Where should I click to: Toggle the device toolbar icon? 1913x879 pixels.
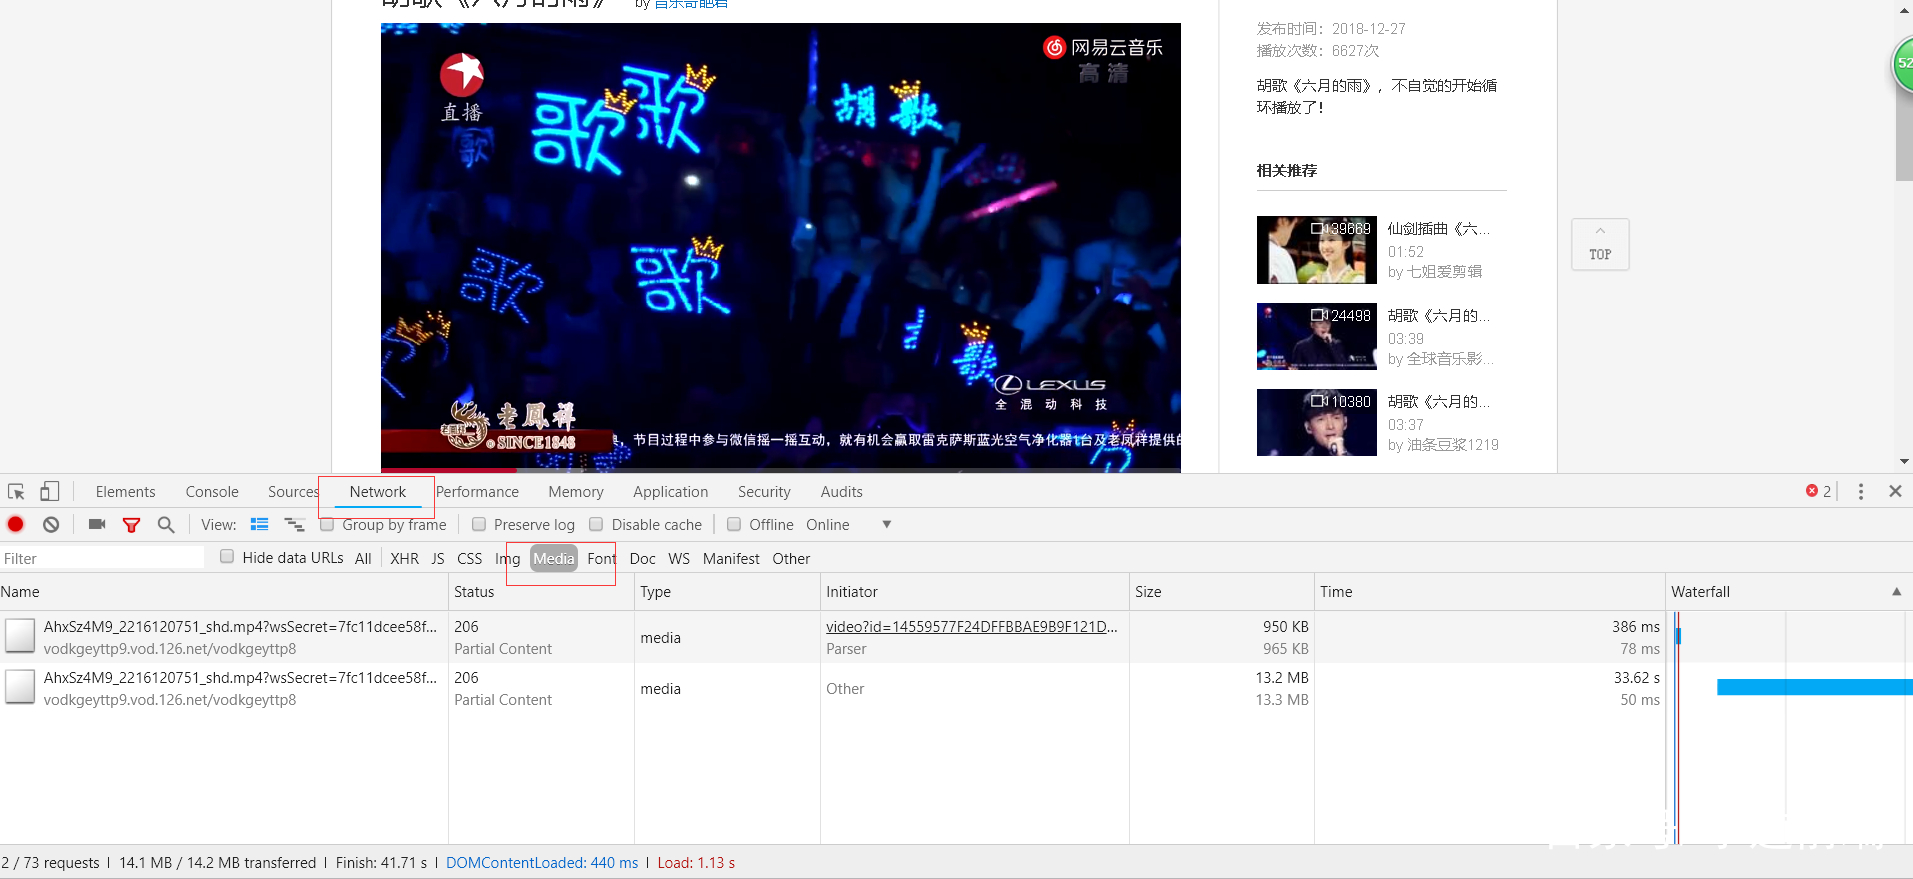point(49,492)
